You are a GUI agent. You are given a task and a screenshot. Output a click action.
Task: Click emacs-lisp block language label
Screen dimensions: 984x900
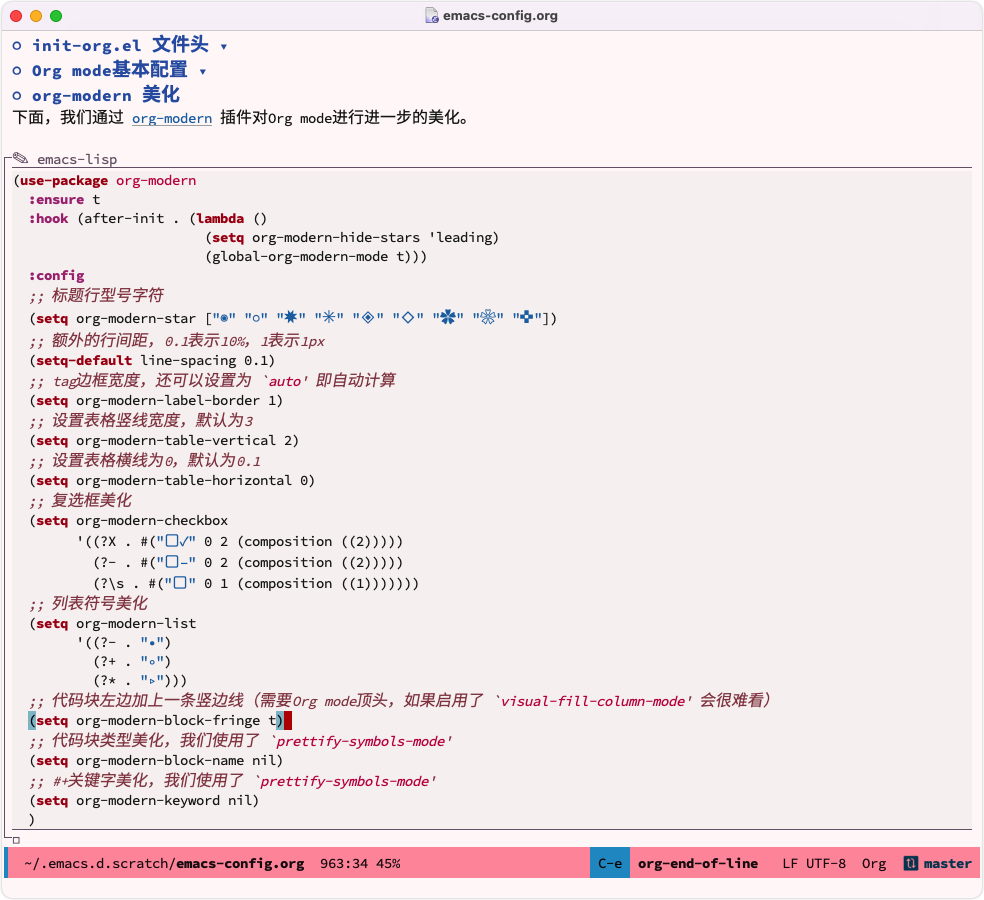coord(77,159)
